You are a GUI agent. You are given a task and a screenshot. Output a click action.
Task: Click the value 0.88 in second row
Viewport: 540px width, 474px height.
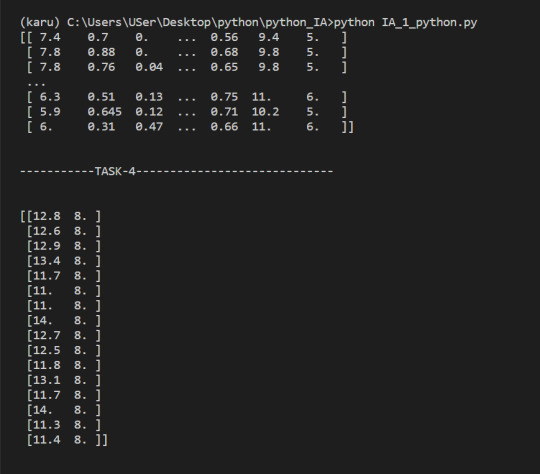[101, 52]
